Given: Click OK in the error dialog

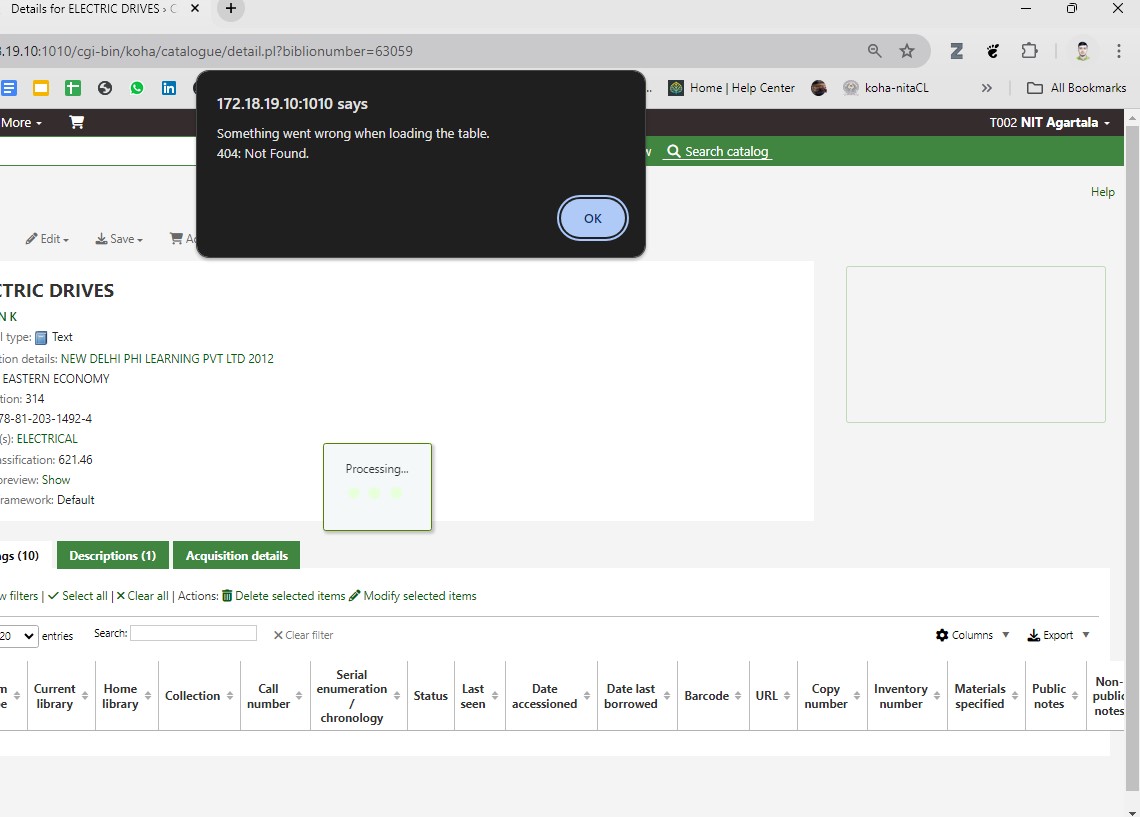Looking at the screenshot, I should [x=593, y=218].
